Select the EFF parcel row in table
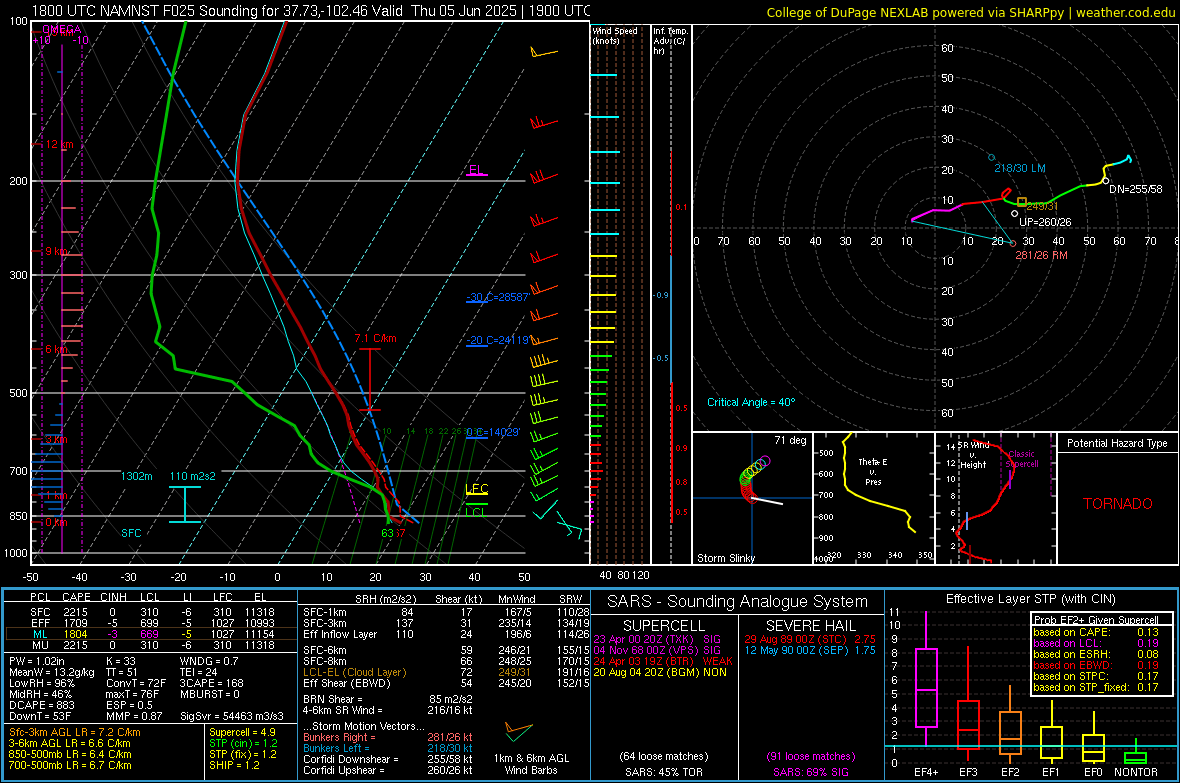 (x=151, y=623)
